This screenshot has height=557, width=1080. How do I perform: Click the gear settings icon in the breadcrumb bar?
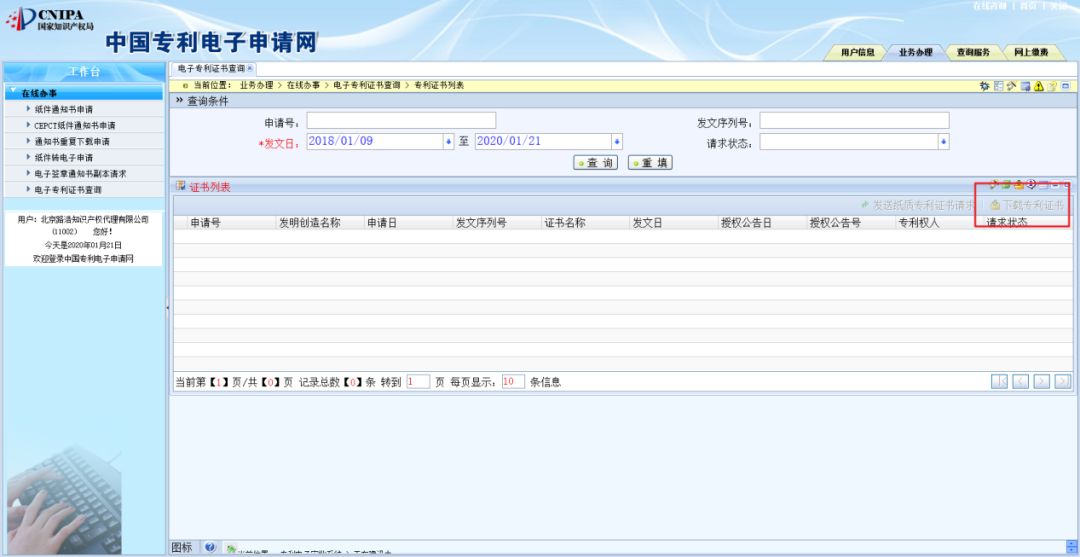(x=985, y=86)
